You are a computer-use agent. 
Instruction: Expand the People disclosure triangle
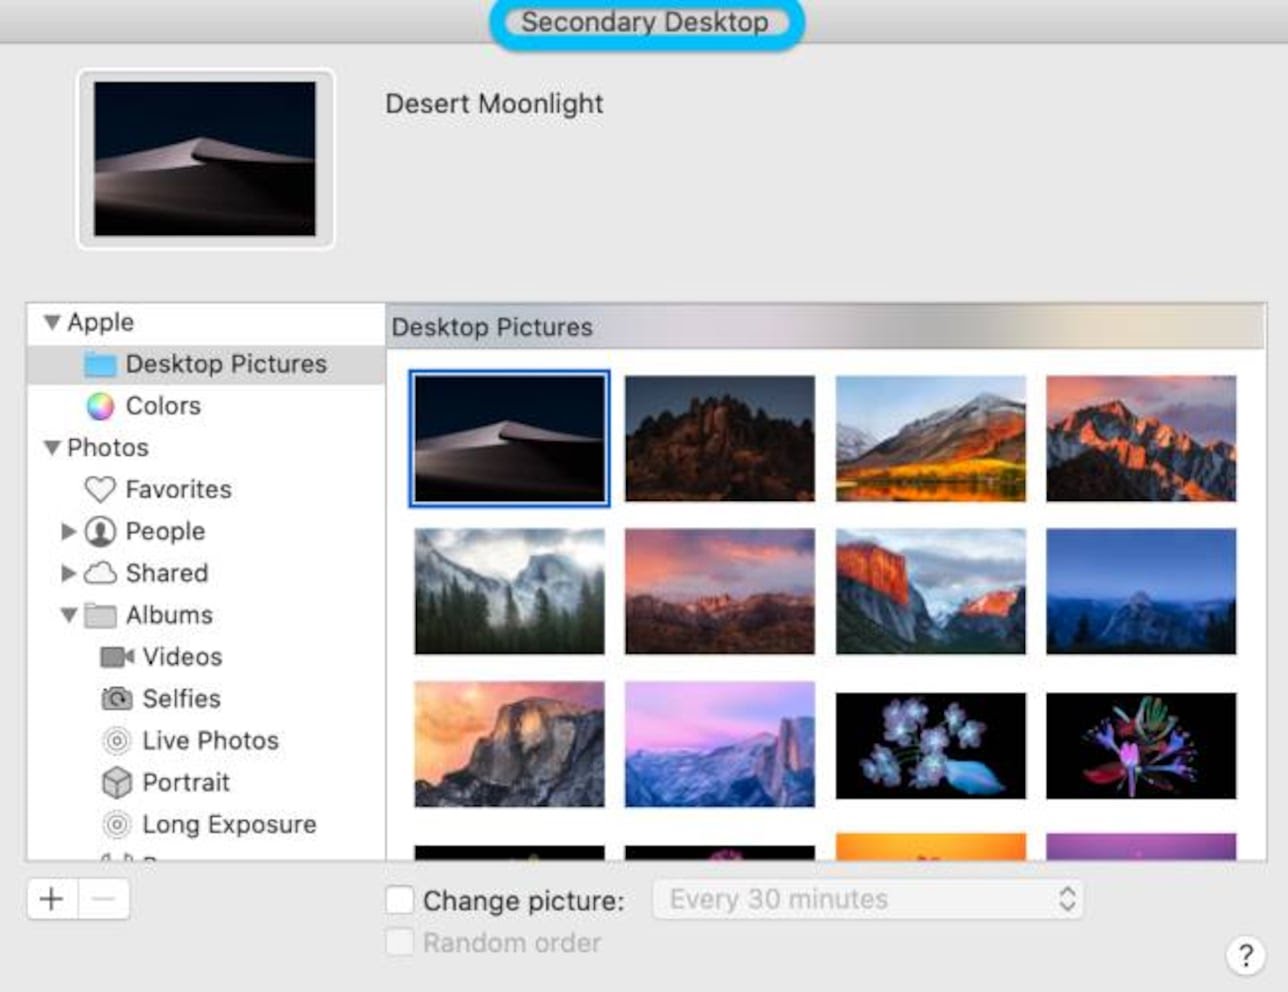[x=68, y=531]
